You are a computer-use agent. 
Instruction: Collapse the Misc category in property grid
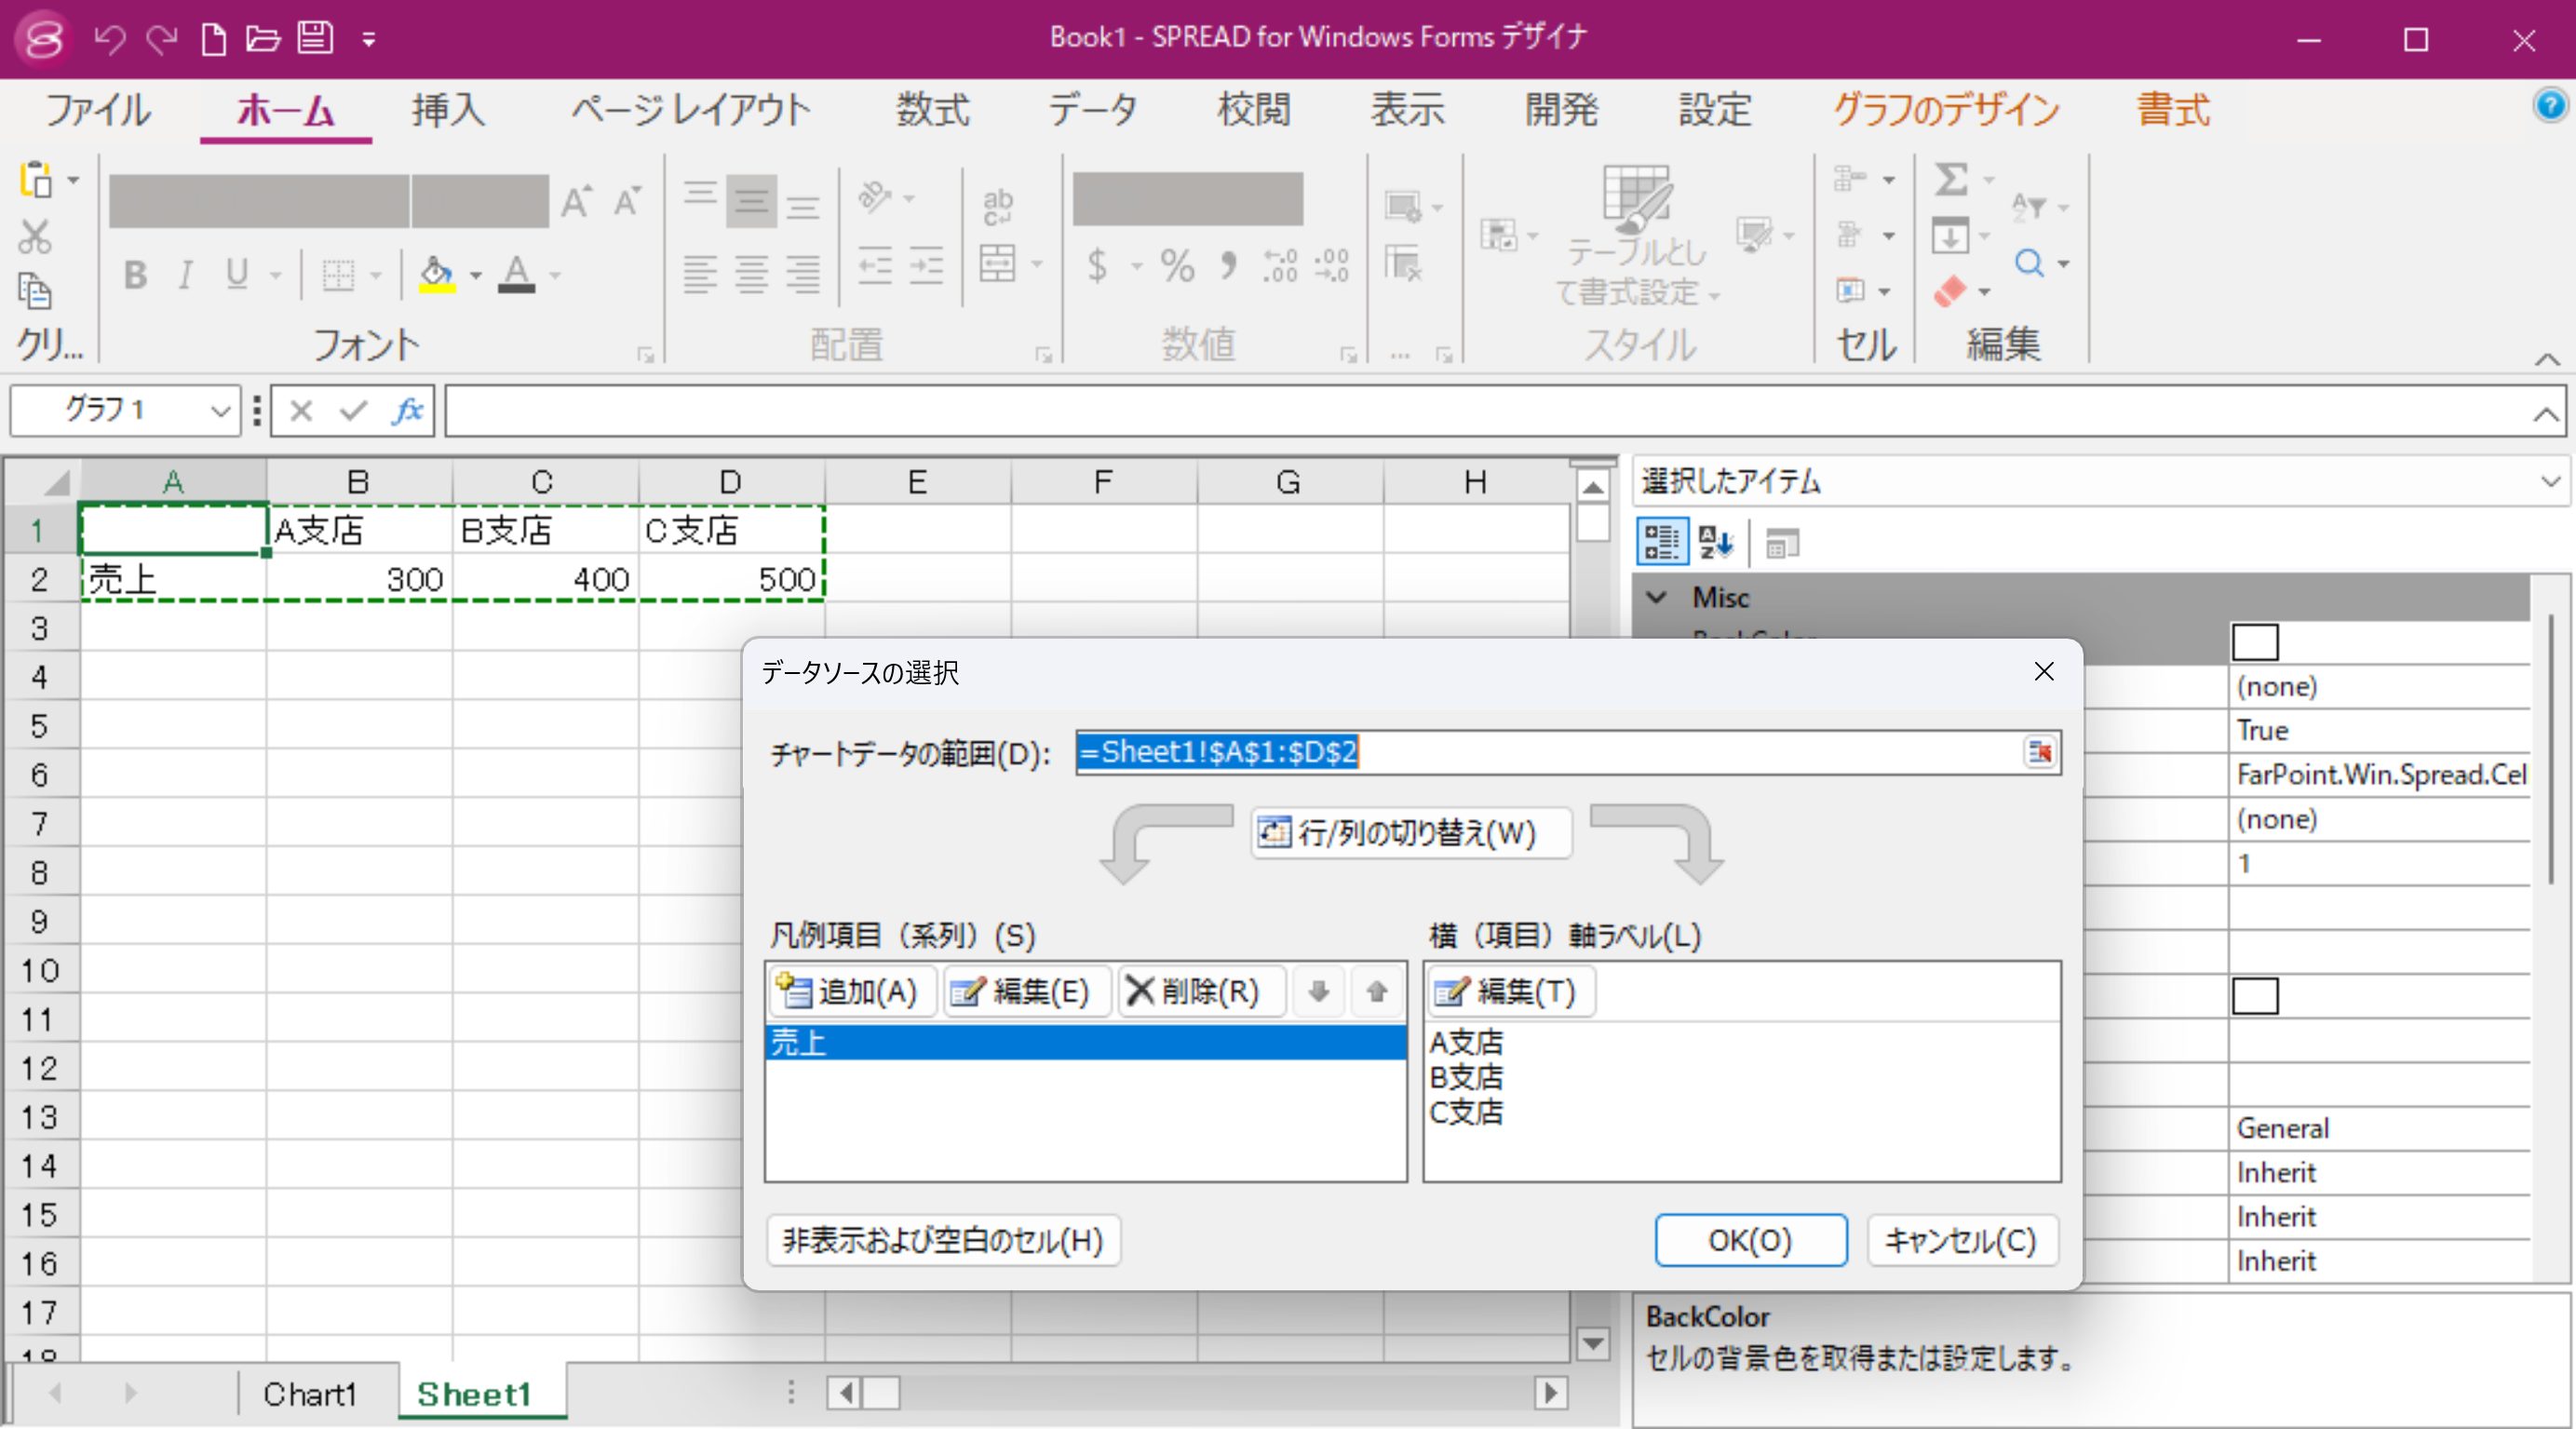click(x=1657, y=597)
